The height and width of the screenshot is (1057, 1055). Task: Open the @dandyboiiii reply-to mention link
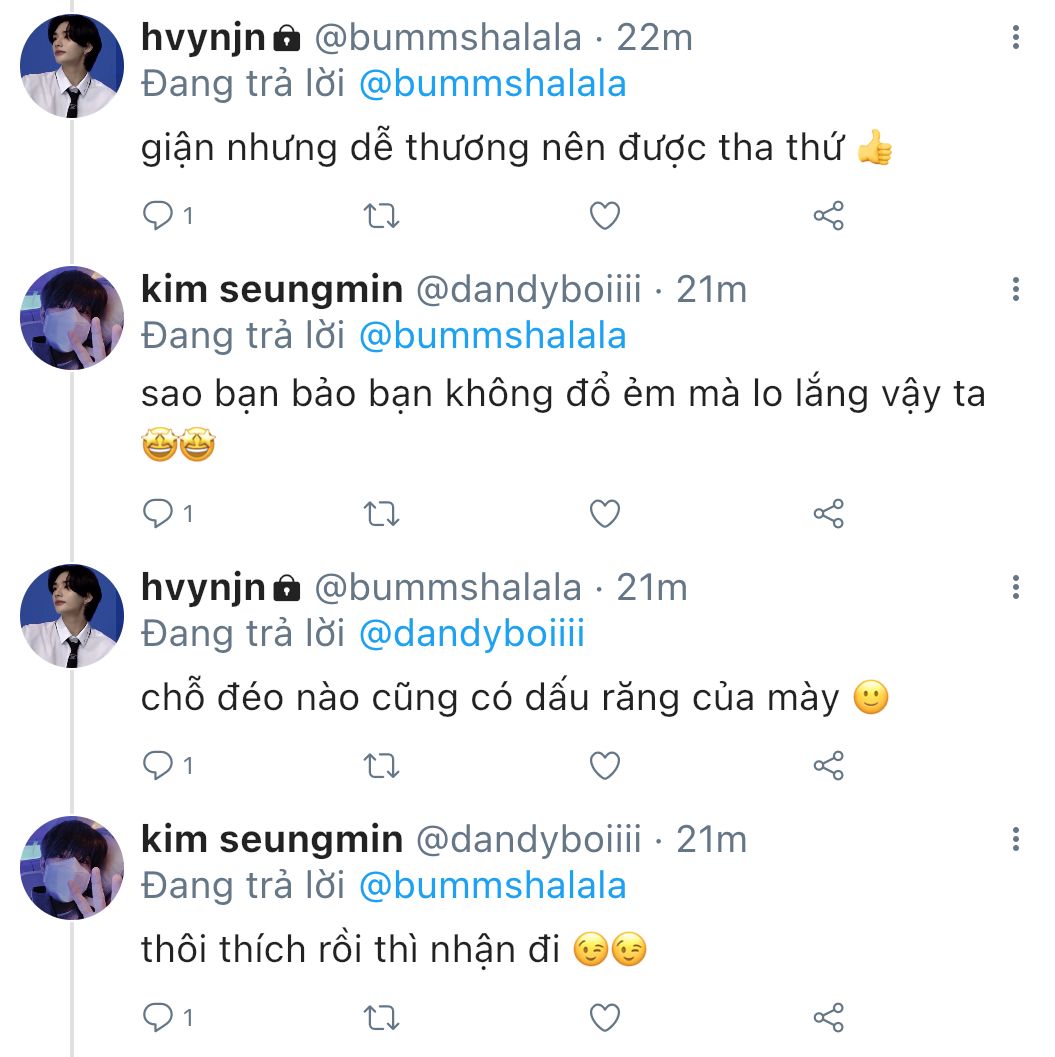click(x=471, y=634)
